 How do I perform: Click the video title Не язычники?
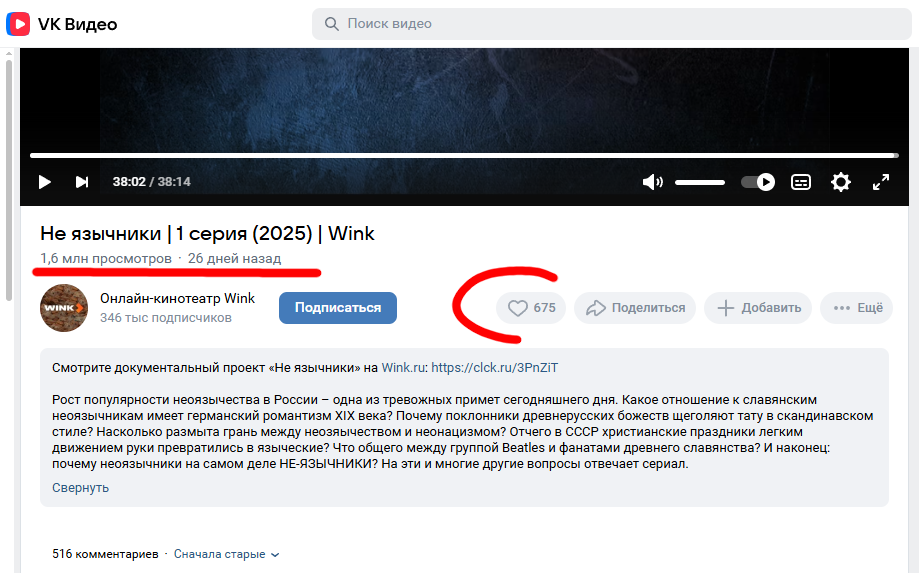tap(207, 233)
